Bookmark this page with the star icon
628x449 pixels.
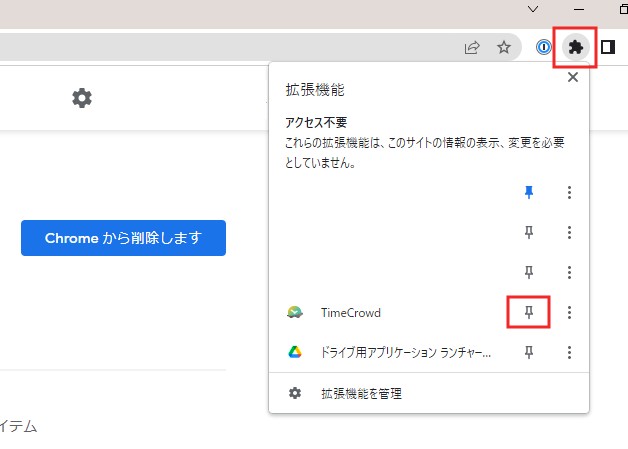pyautogui.click(x=504, y=47)
